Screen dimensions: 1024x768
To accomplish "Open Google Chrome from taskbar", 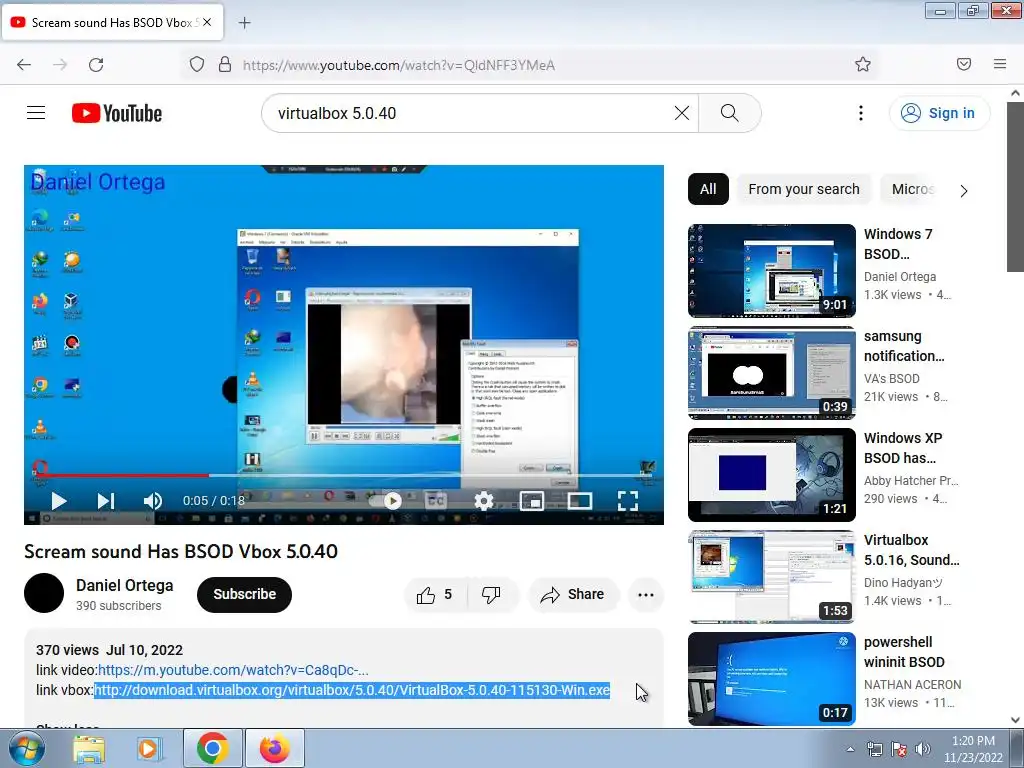I will [x=212, y=748].
